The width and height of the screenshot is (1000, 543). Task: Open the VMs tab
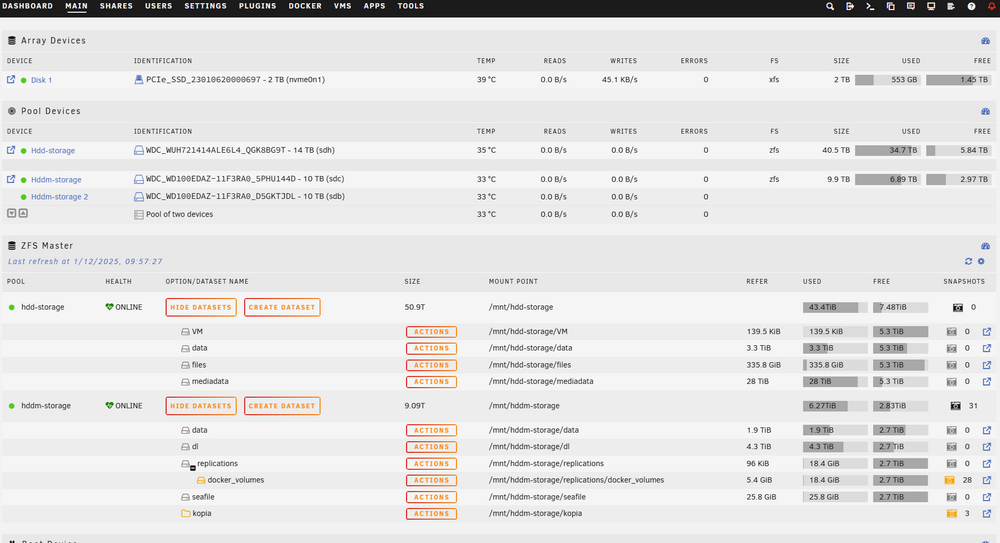pyautogui.click(x=342, y=6)
